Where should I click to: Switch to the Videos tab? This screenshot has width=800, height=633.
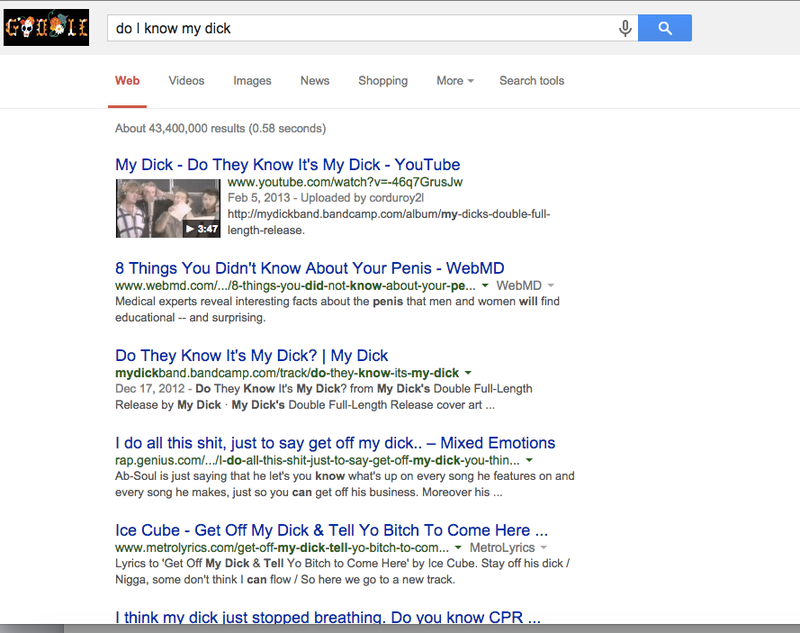[186, 81]
